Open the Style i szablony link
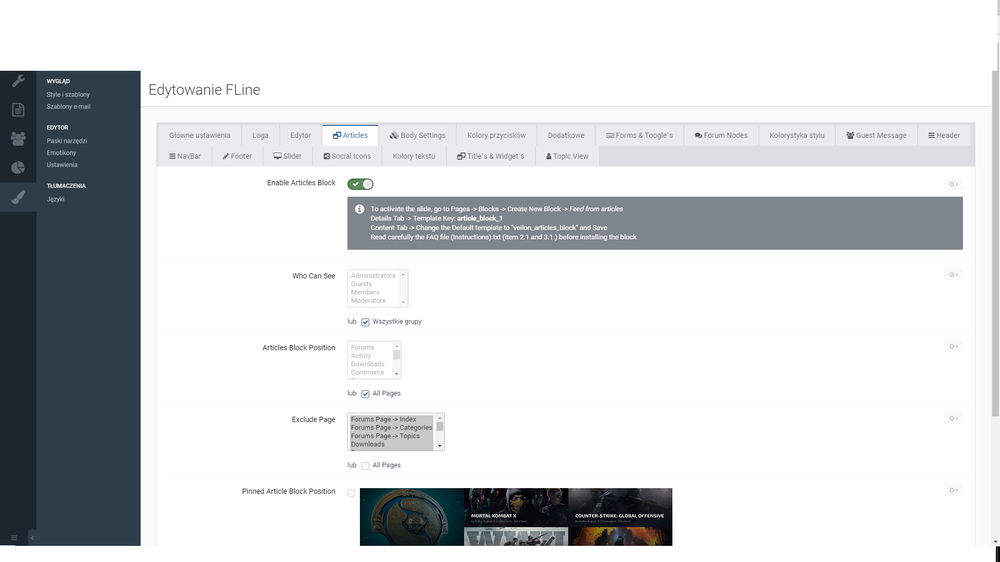1000x562 pixels. pos(68,95)
